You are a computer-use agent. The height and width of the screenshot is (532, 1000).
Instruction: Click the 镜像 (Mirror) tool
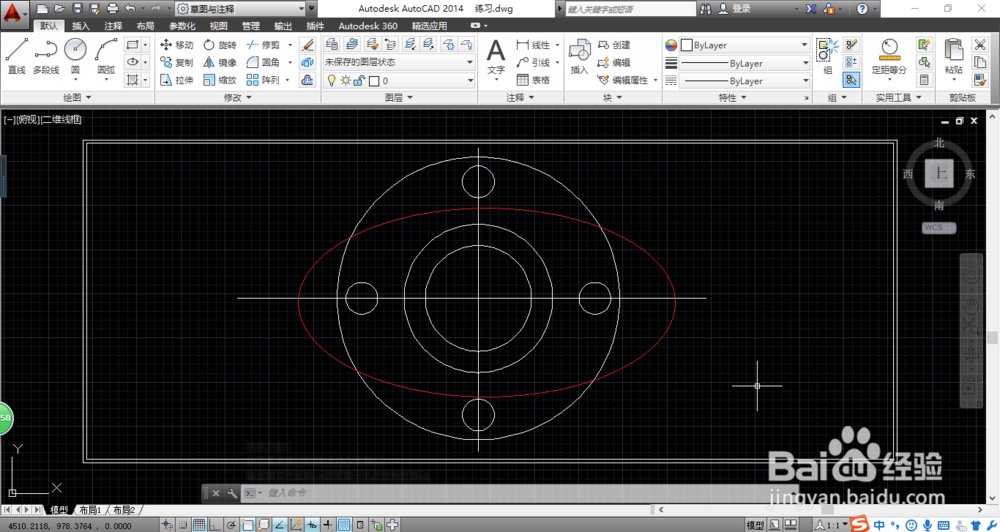tap(220, 62)
